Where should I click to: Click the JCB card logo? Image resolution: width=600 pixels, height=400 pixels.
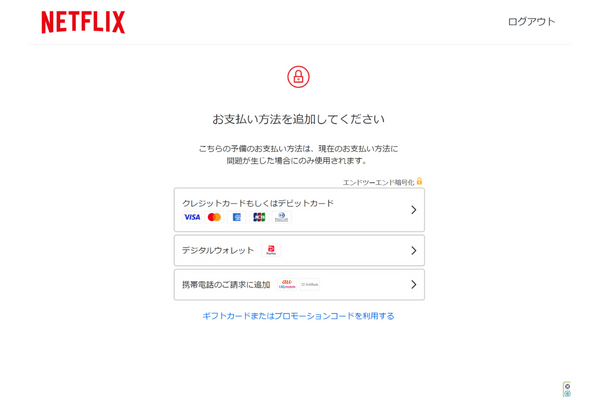(x=259, y=217)
